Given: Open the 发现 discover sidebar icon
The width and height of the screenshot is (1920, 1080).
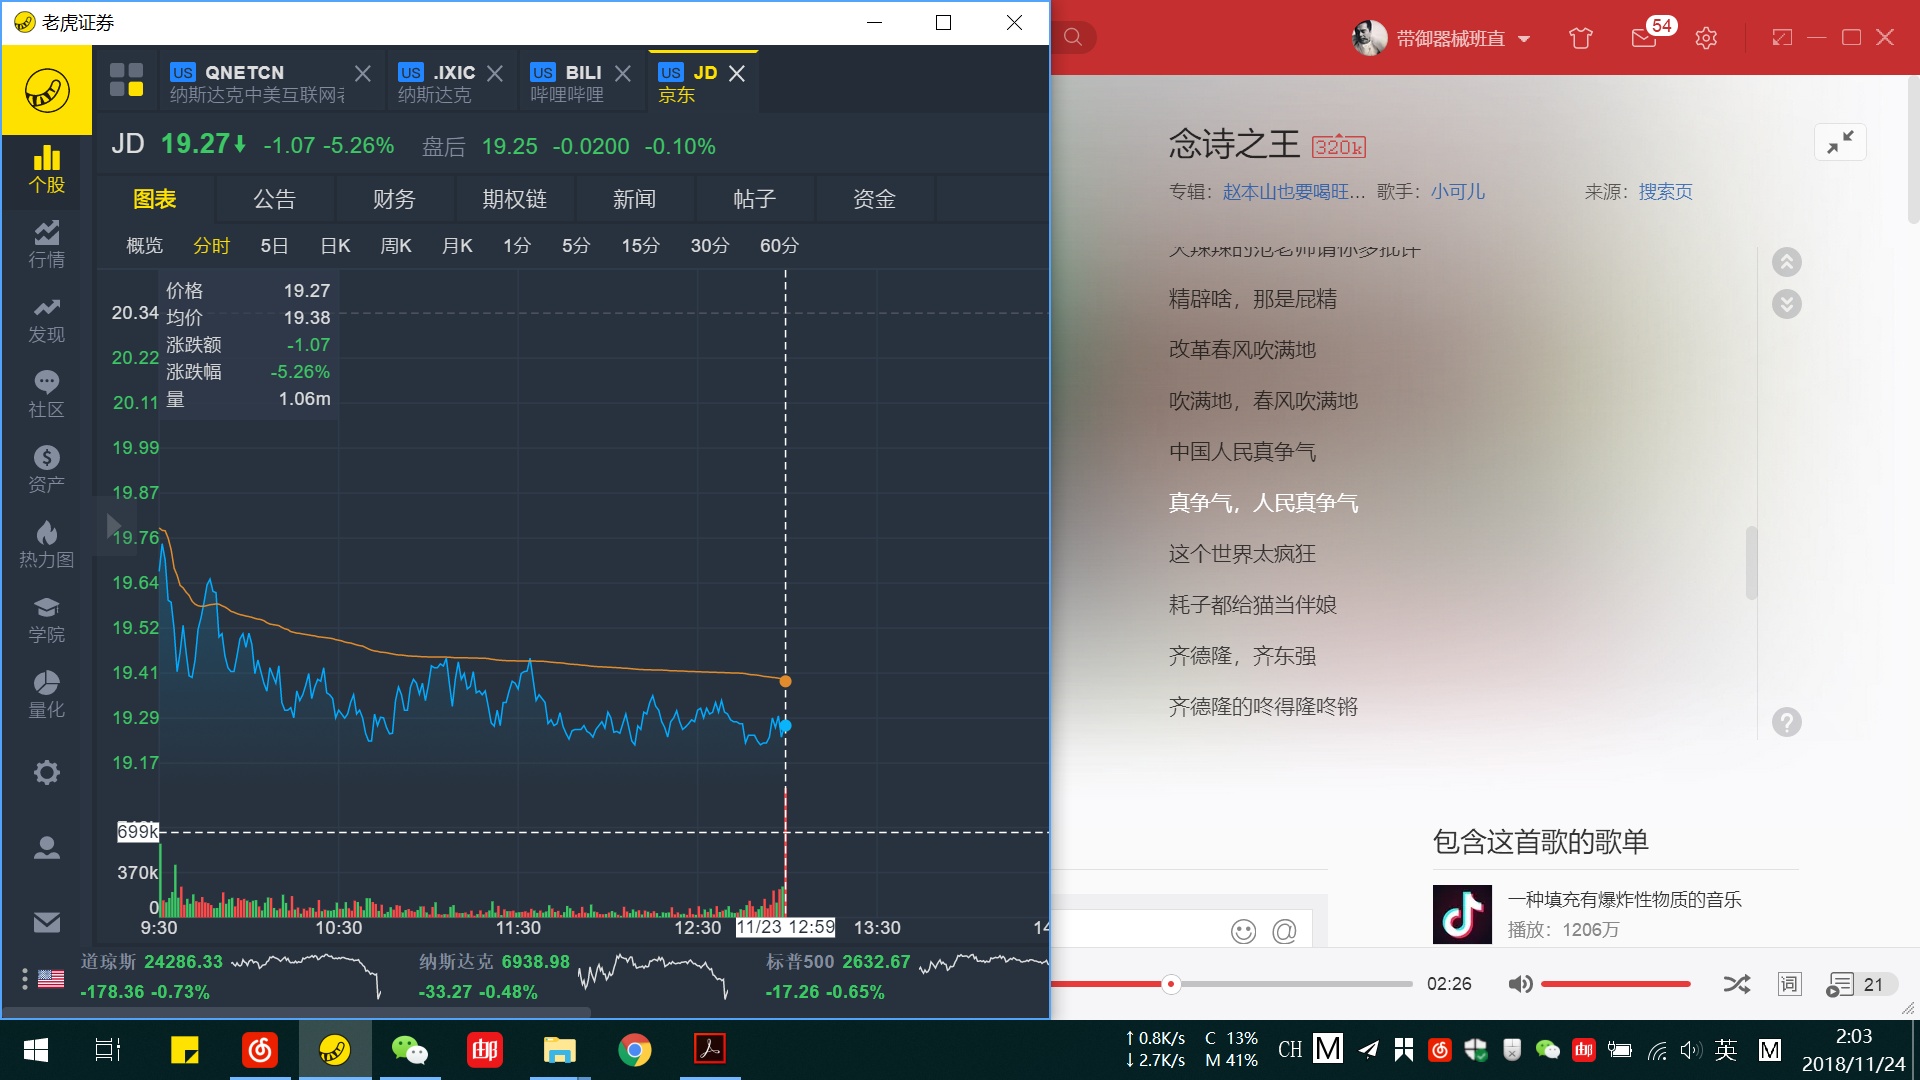Looking at the screenshot, I should coord(46,320).
